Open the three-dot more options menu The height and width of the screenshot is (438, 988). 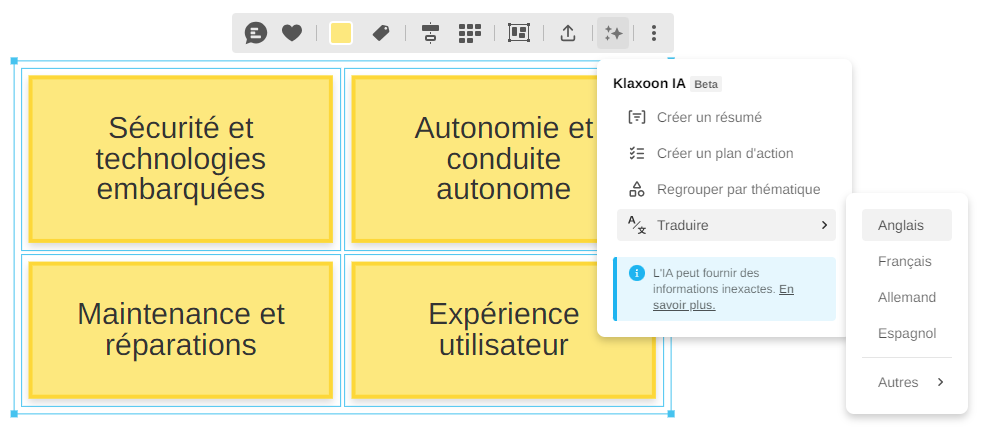click(x=654, y=34)
